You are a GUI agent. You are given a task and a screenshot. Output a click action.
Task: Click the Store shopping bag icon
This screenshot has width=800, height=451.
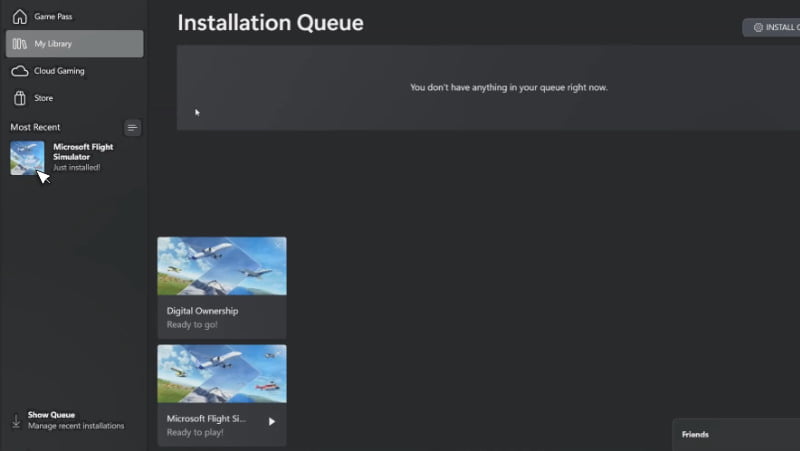click(20, 98)
